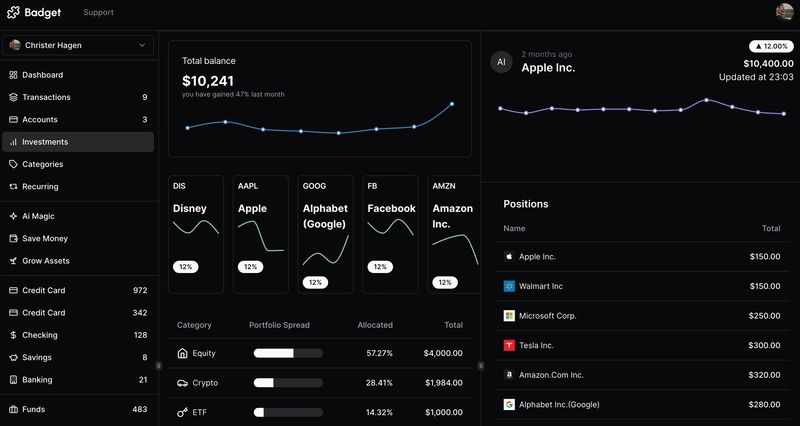This screenshot has height=426, width=800.
Task: Click the Banking building icon
Action: click(13, 380)
